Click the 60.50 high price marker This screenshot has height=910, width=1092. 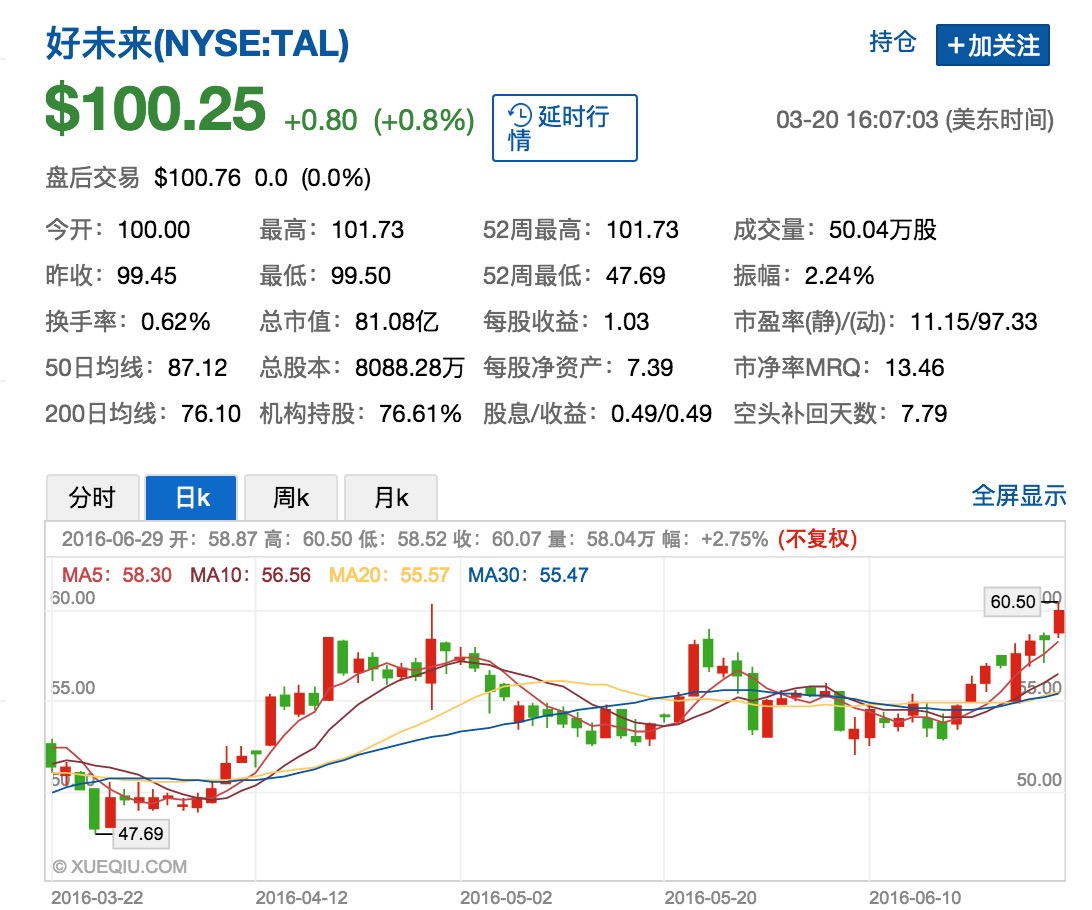[1012, 602]
